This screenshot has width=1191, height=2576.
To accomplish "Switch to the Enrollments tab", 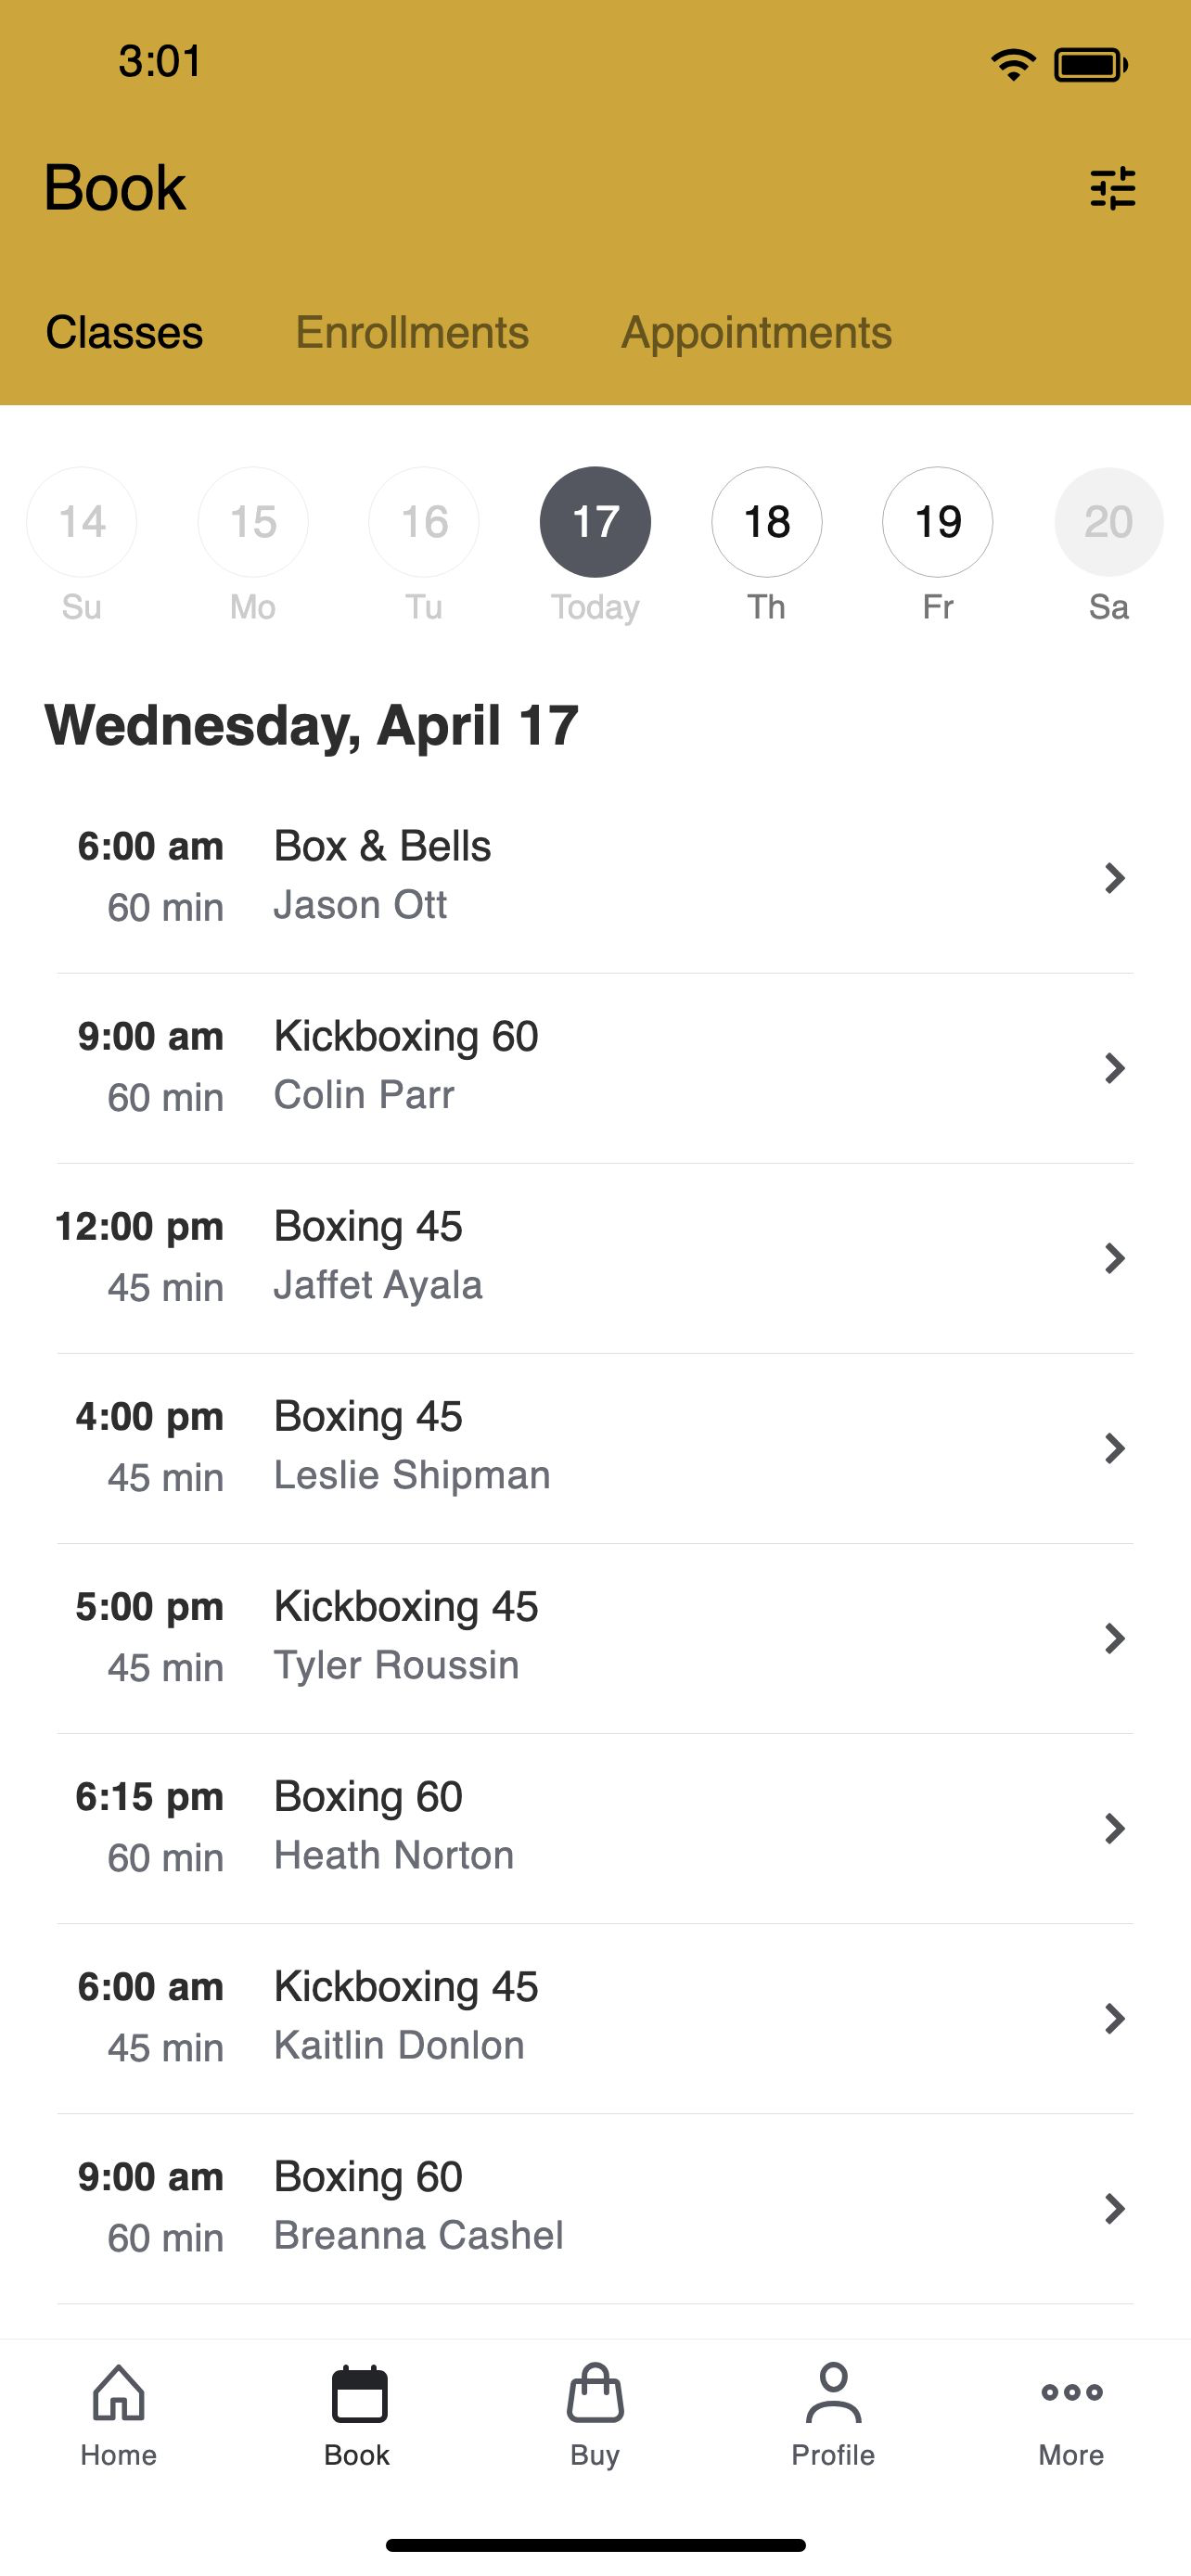I will coord(412,332).
